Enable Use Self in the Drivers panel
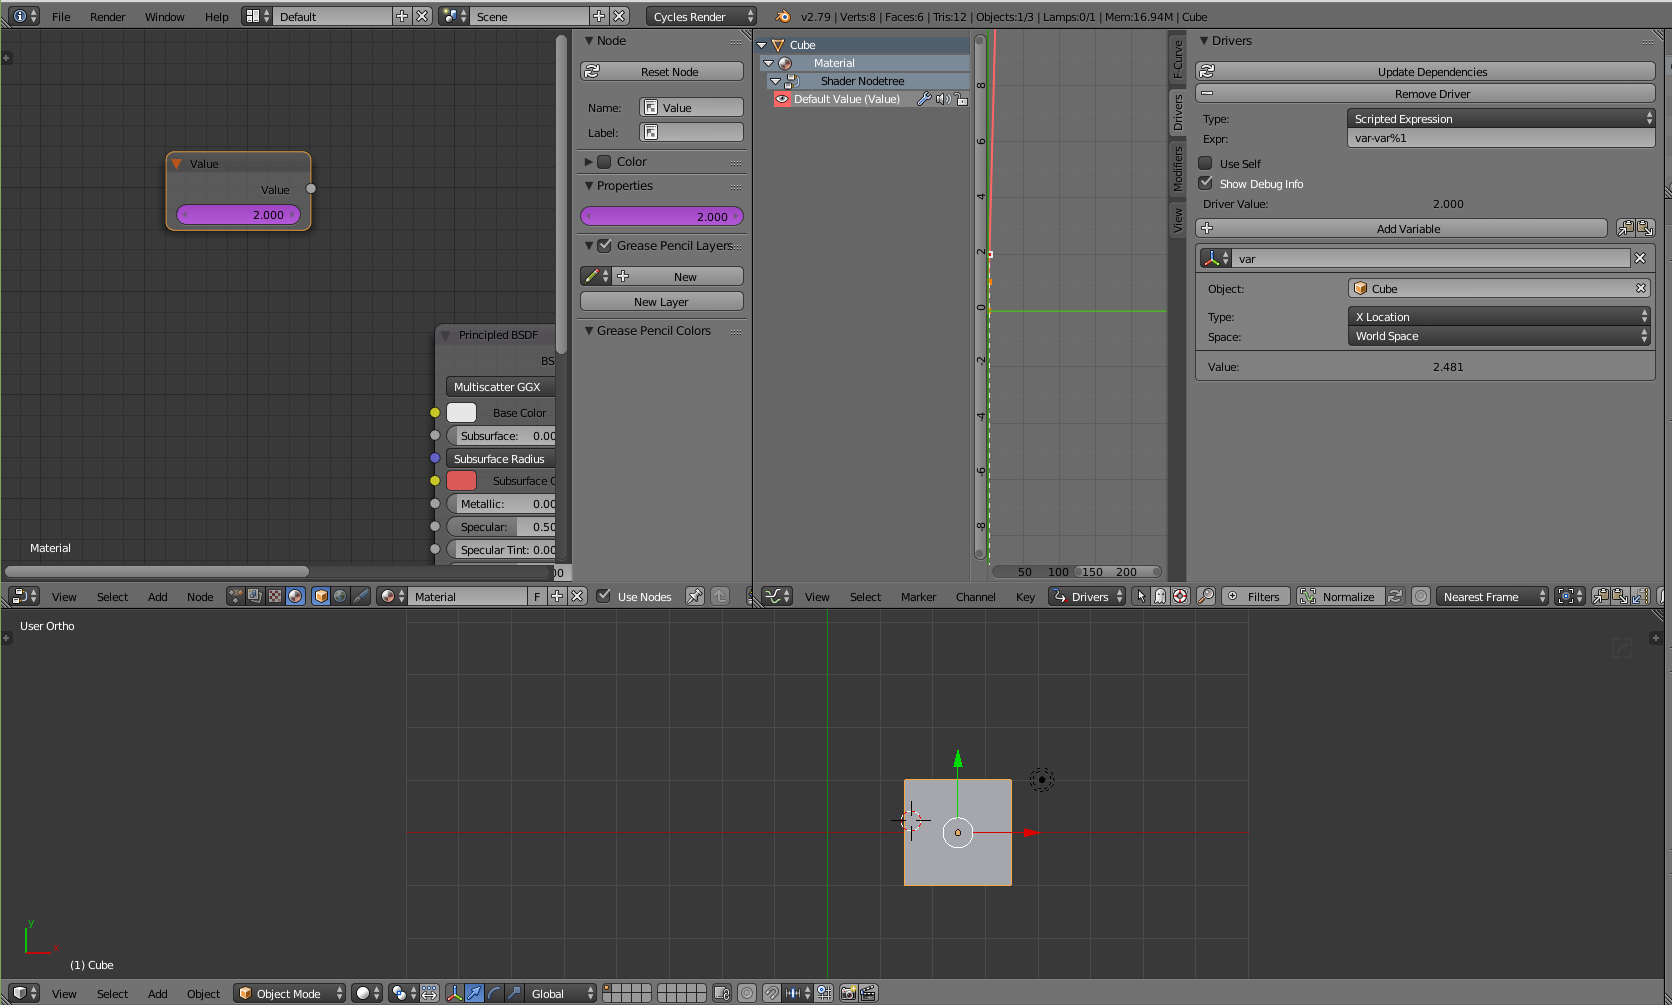 point(1206,163)
